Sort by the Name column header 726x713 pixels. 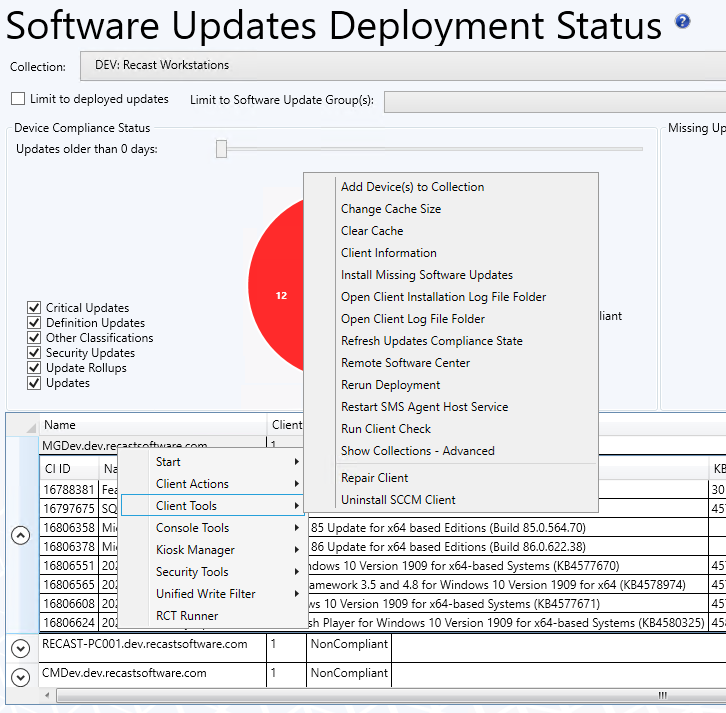point(153,425)
